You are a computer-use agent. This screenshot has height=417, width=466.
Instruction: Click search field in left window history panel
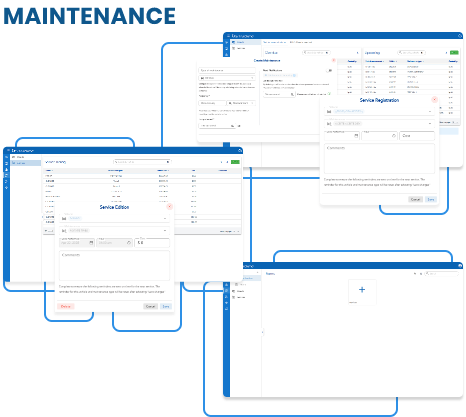click(142, 162)
